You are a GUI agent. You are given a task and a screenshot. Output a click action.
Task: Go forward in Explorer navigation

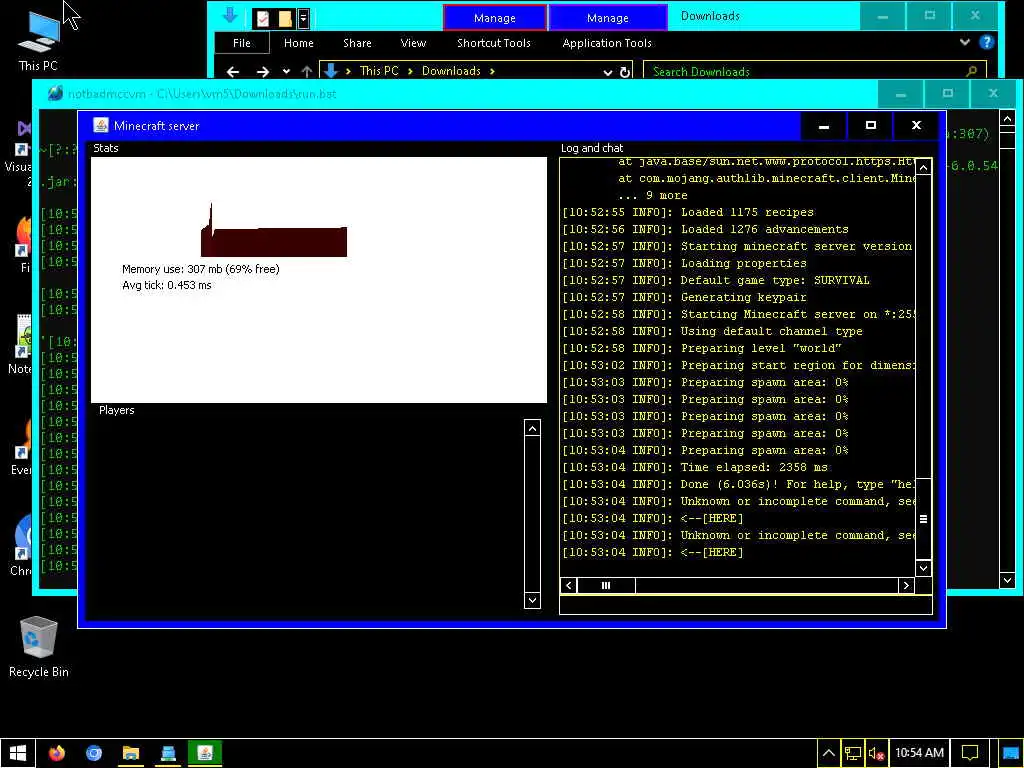(263, 72)
